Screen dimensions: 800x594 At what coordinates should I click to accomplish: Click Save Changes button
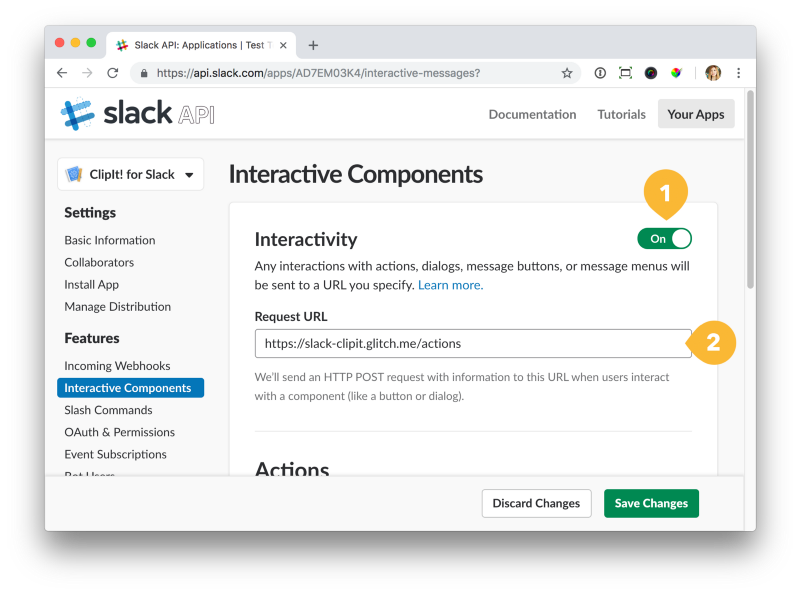651,503
